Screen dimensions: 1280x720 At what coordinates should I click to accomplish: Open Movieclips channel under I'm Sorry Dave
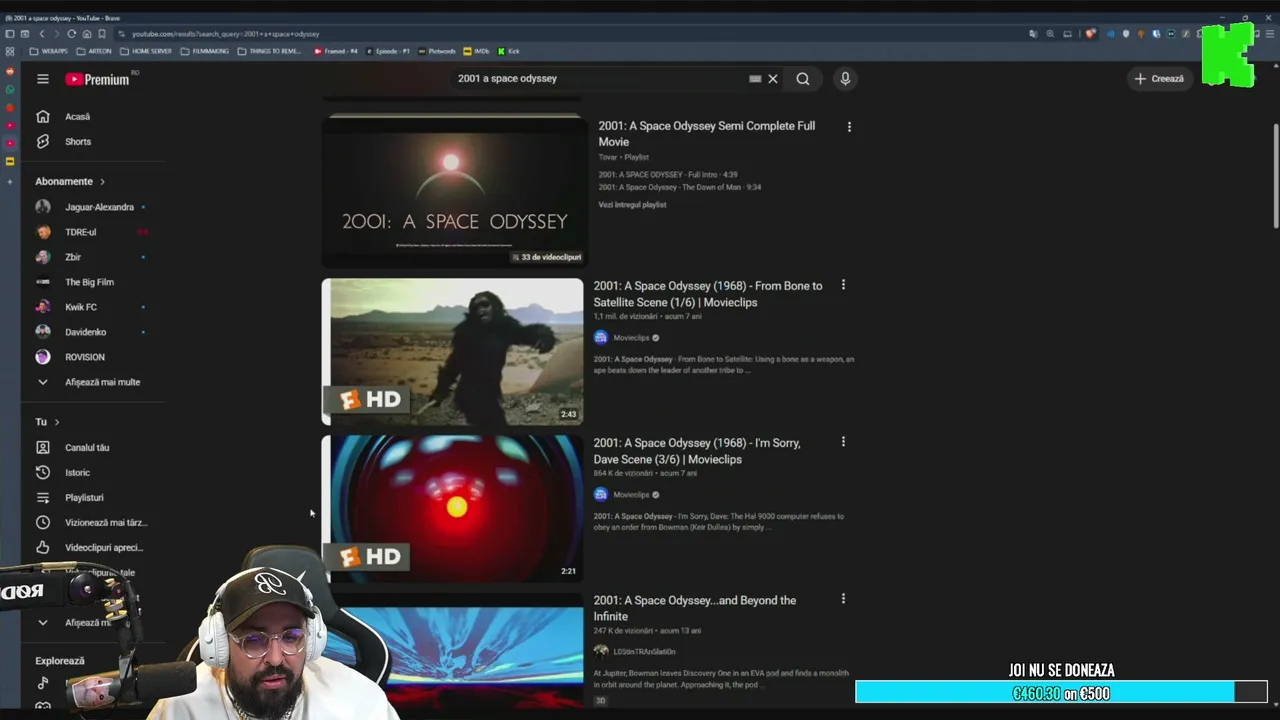[x=630, y=495]
